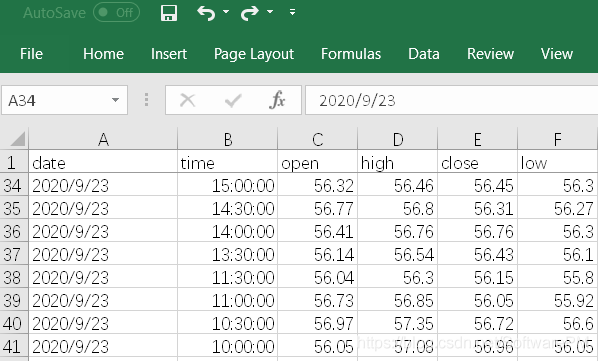Click the 'time' header cell
The width and height of the screenshot is (598, 361).
pyautogui.click(x=228, y=162)
